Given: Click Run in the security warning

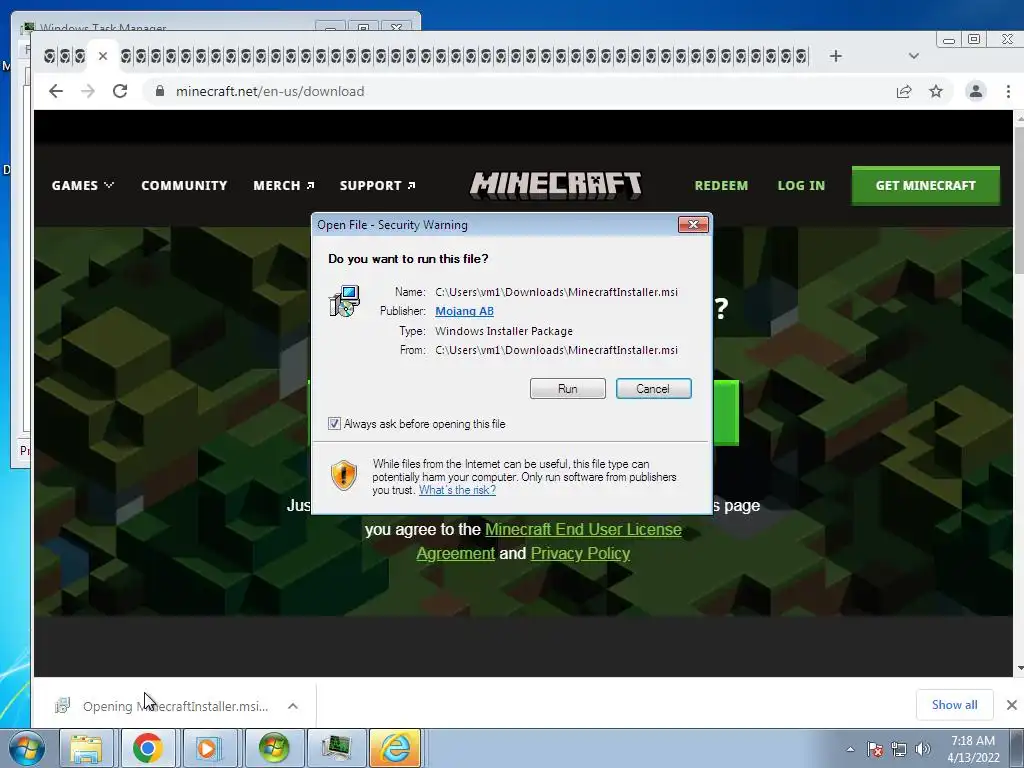Looking at the screenshot, I should coord(568,389).
